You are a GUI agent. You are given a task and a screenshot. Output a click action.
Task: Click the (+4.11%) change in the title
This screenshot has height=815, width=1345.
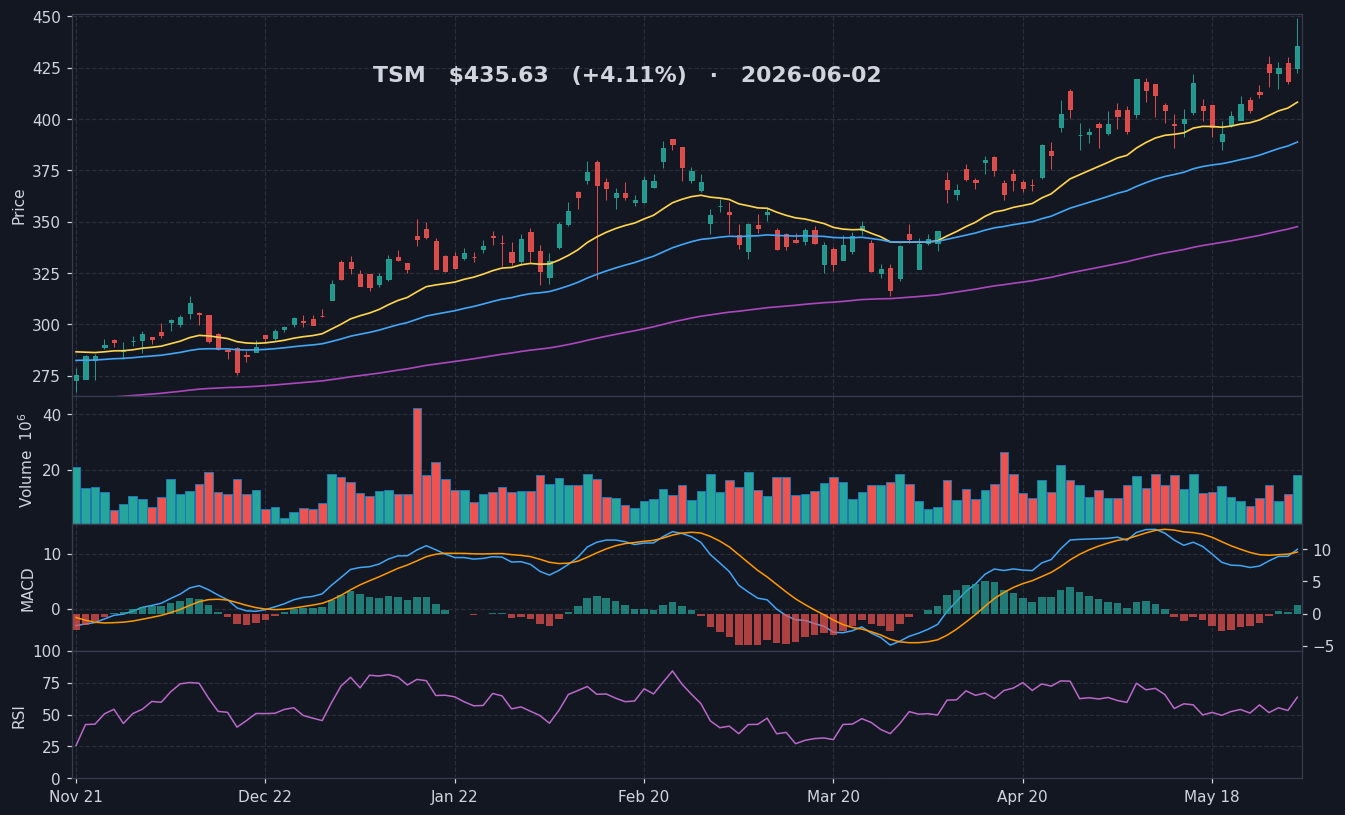tap(629, 76)
